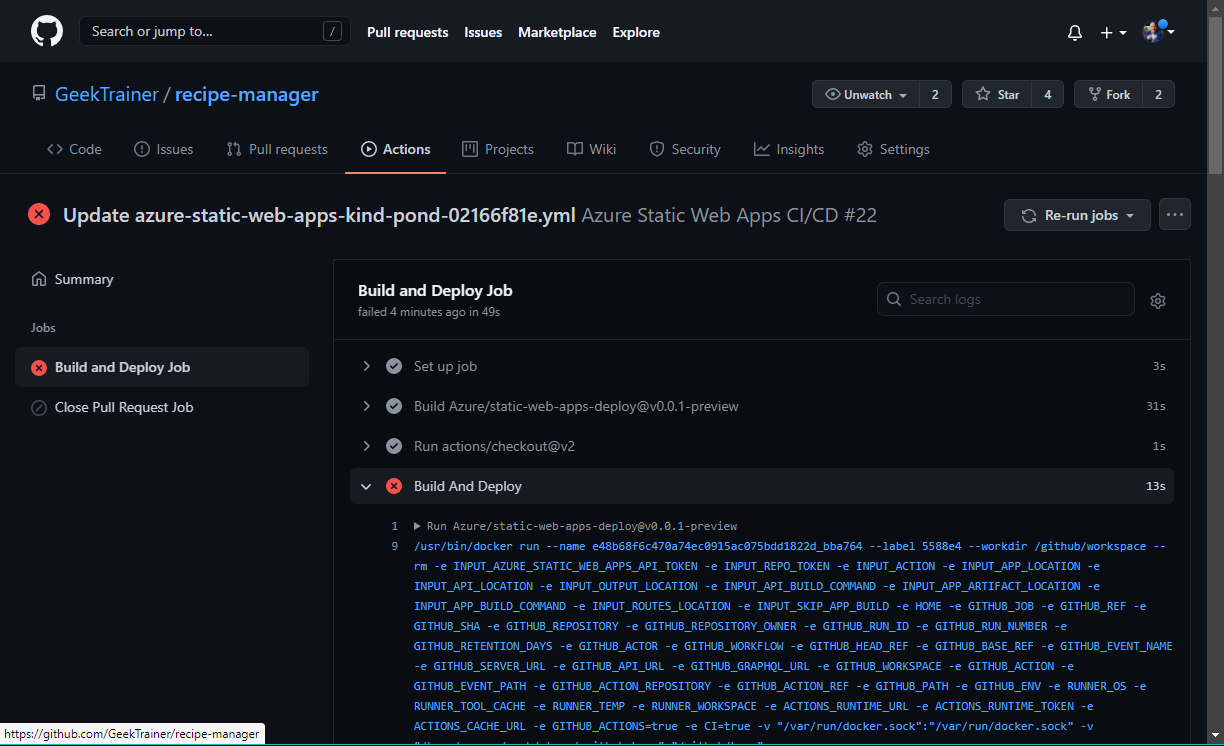The width and height of the screenshot is (1224, 746).
Task: Open your profile avatar menu
Action: pos(1152,32)
